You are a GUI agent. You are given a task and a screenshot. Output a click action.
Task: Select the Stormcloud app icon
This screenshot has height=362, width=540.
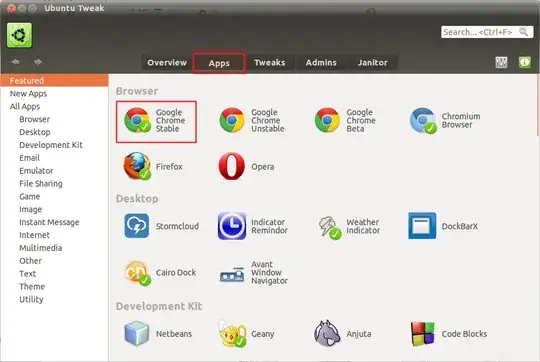coord(137,226)
